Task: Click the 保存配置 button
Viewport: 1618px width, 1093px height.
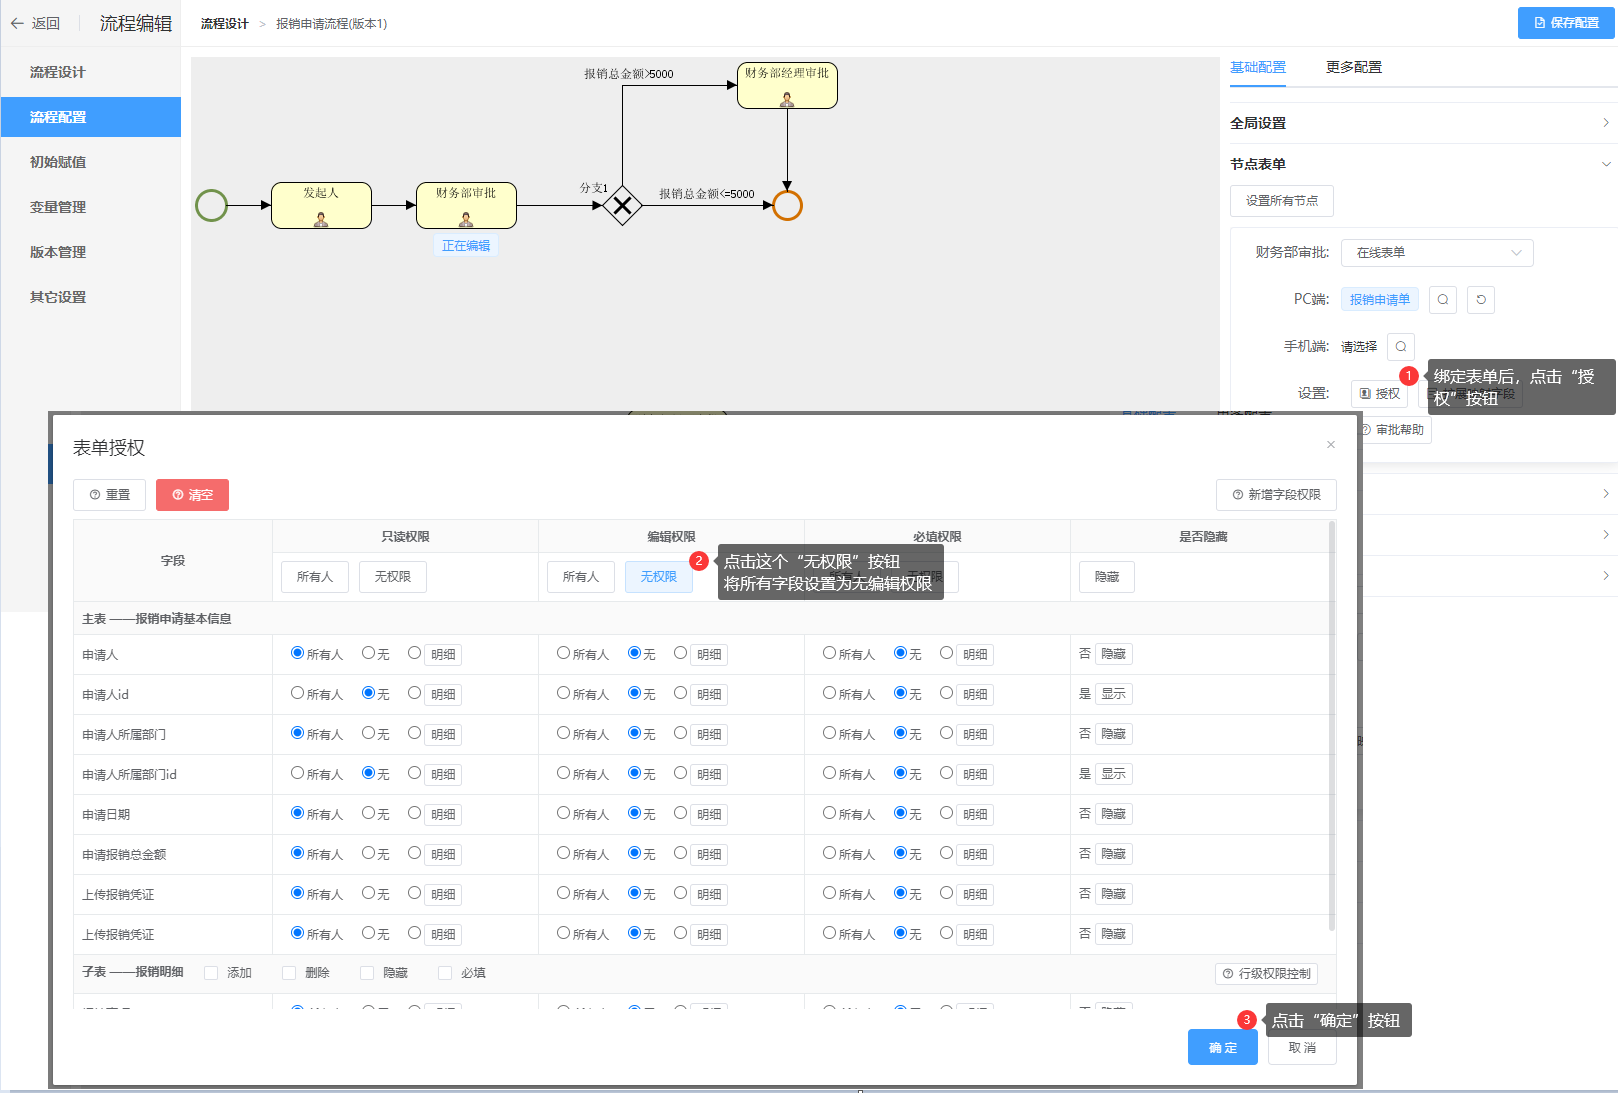Action: click(1566, 23)
